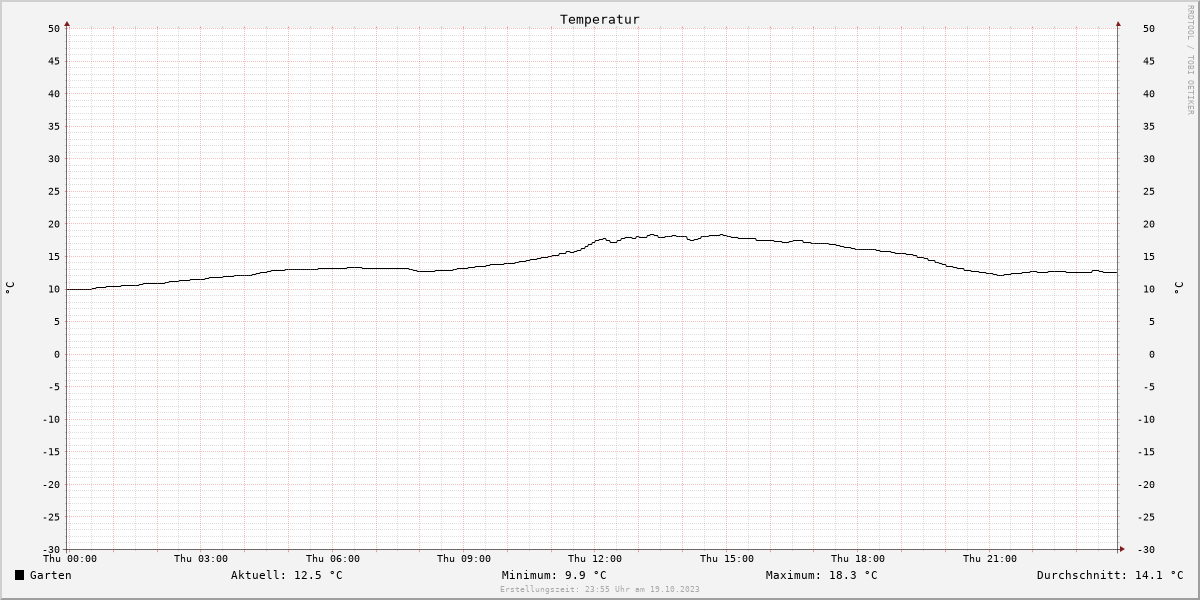This screenshot has height=600, width=1200.
Task: Click the Maximum: 18.3 °C readout
Action: 822,575
